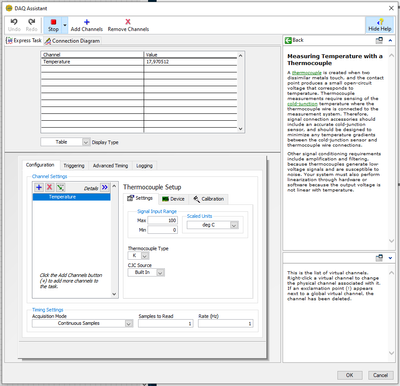
Task: Open the Advanced Timing tab
Action: [110, 166]
